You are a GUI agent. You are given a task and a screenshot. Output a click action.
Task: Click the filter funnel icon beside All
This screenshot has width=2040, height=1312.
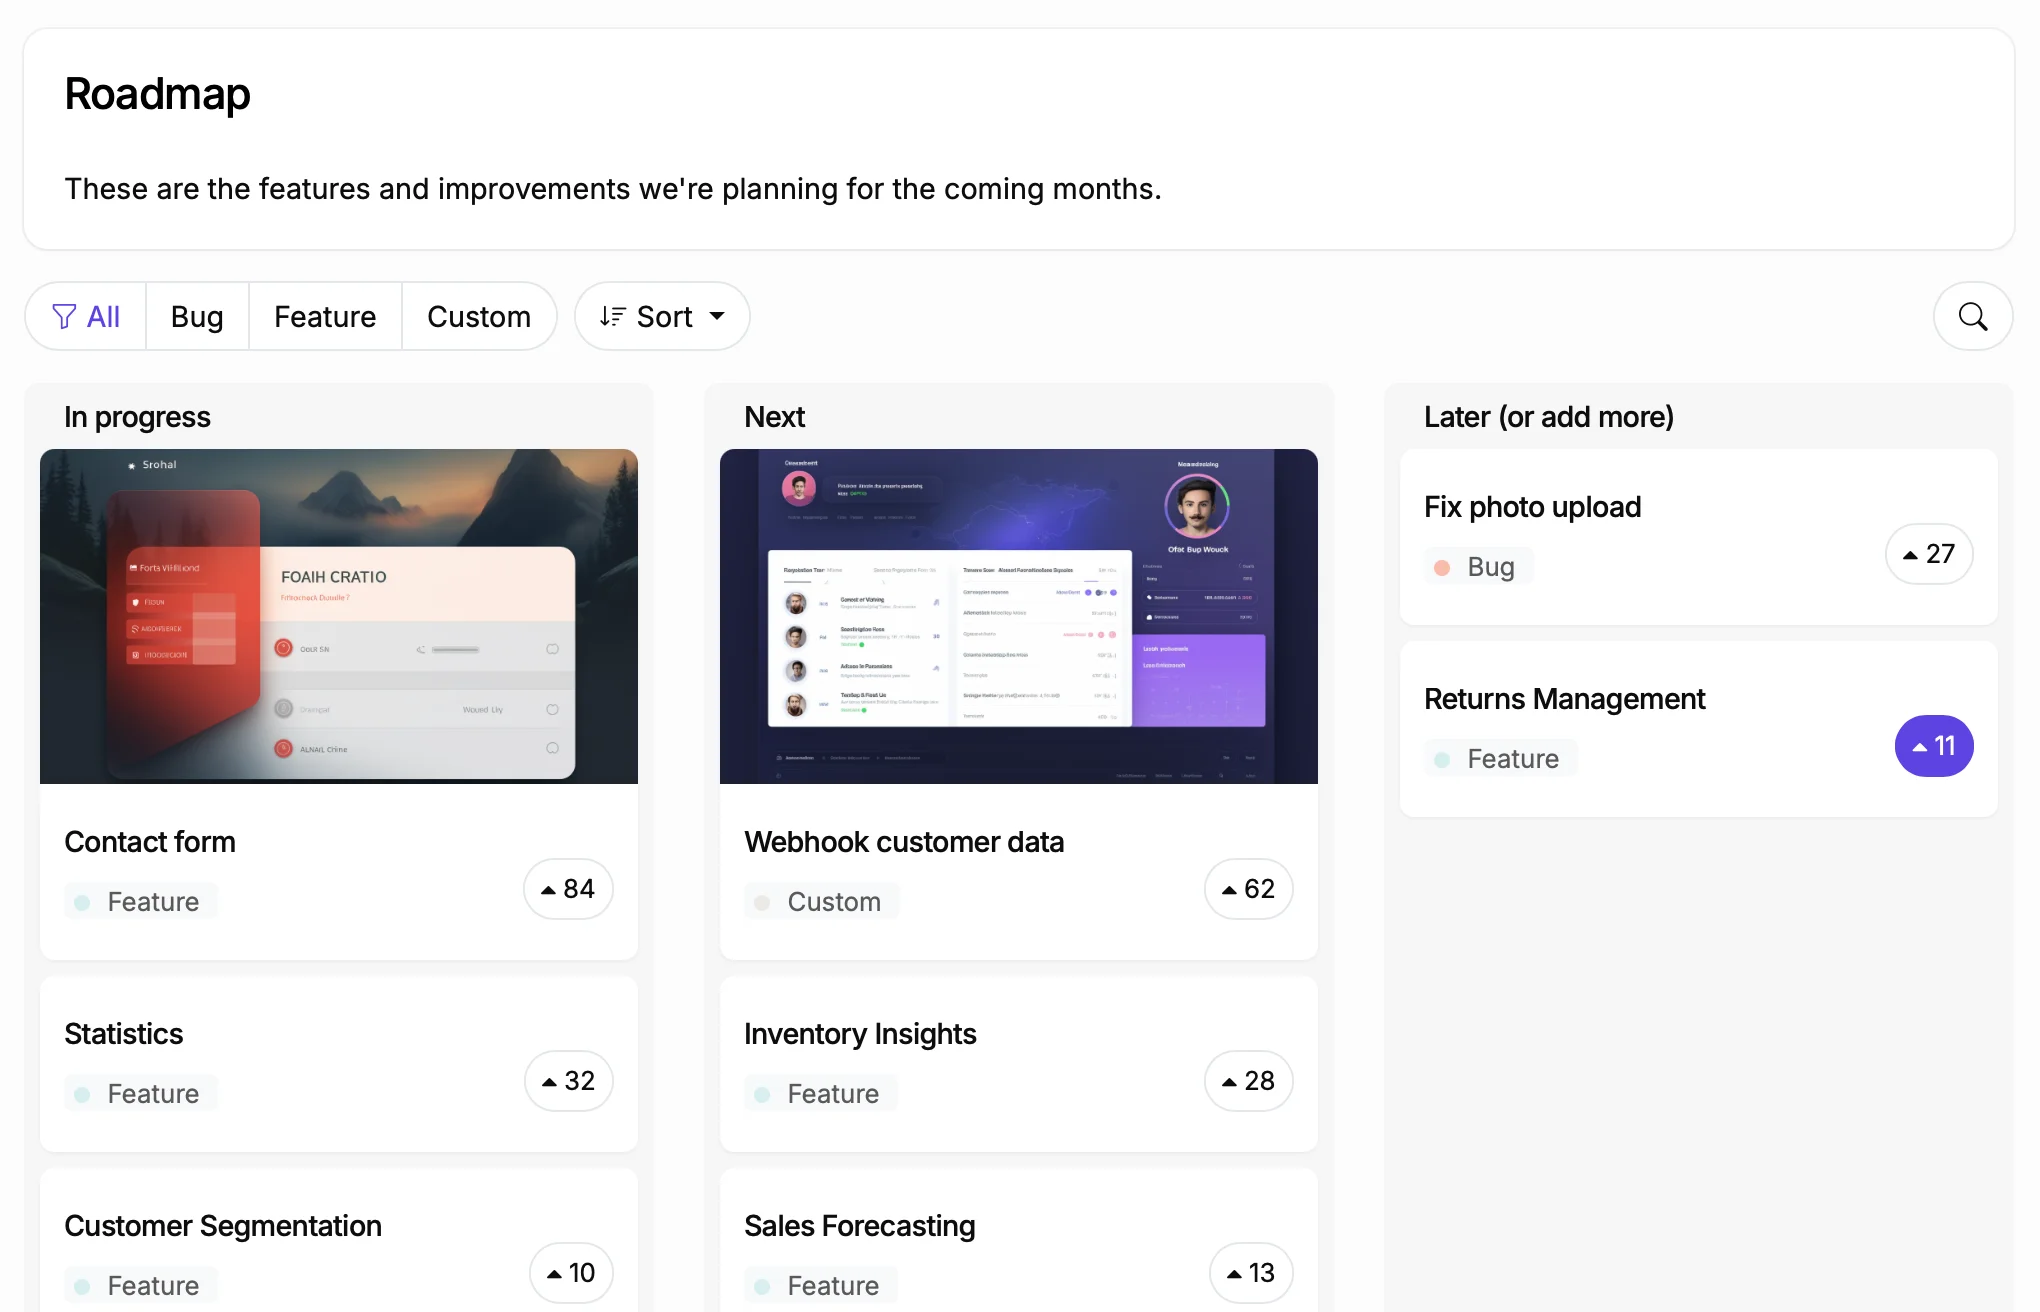click(x=63, y=316)
